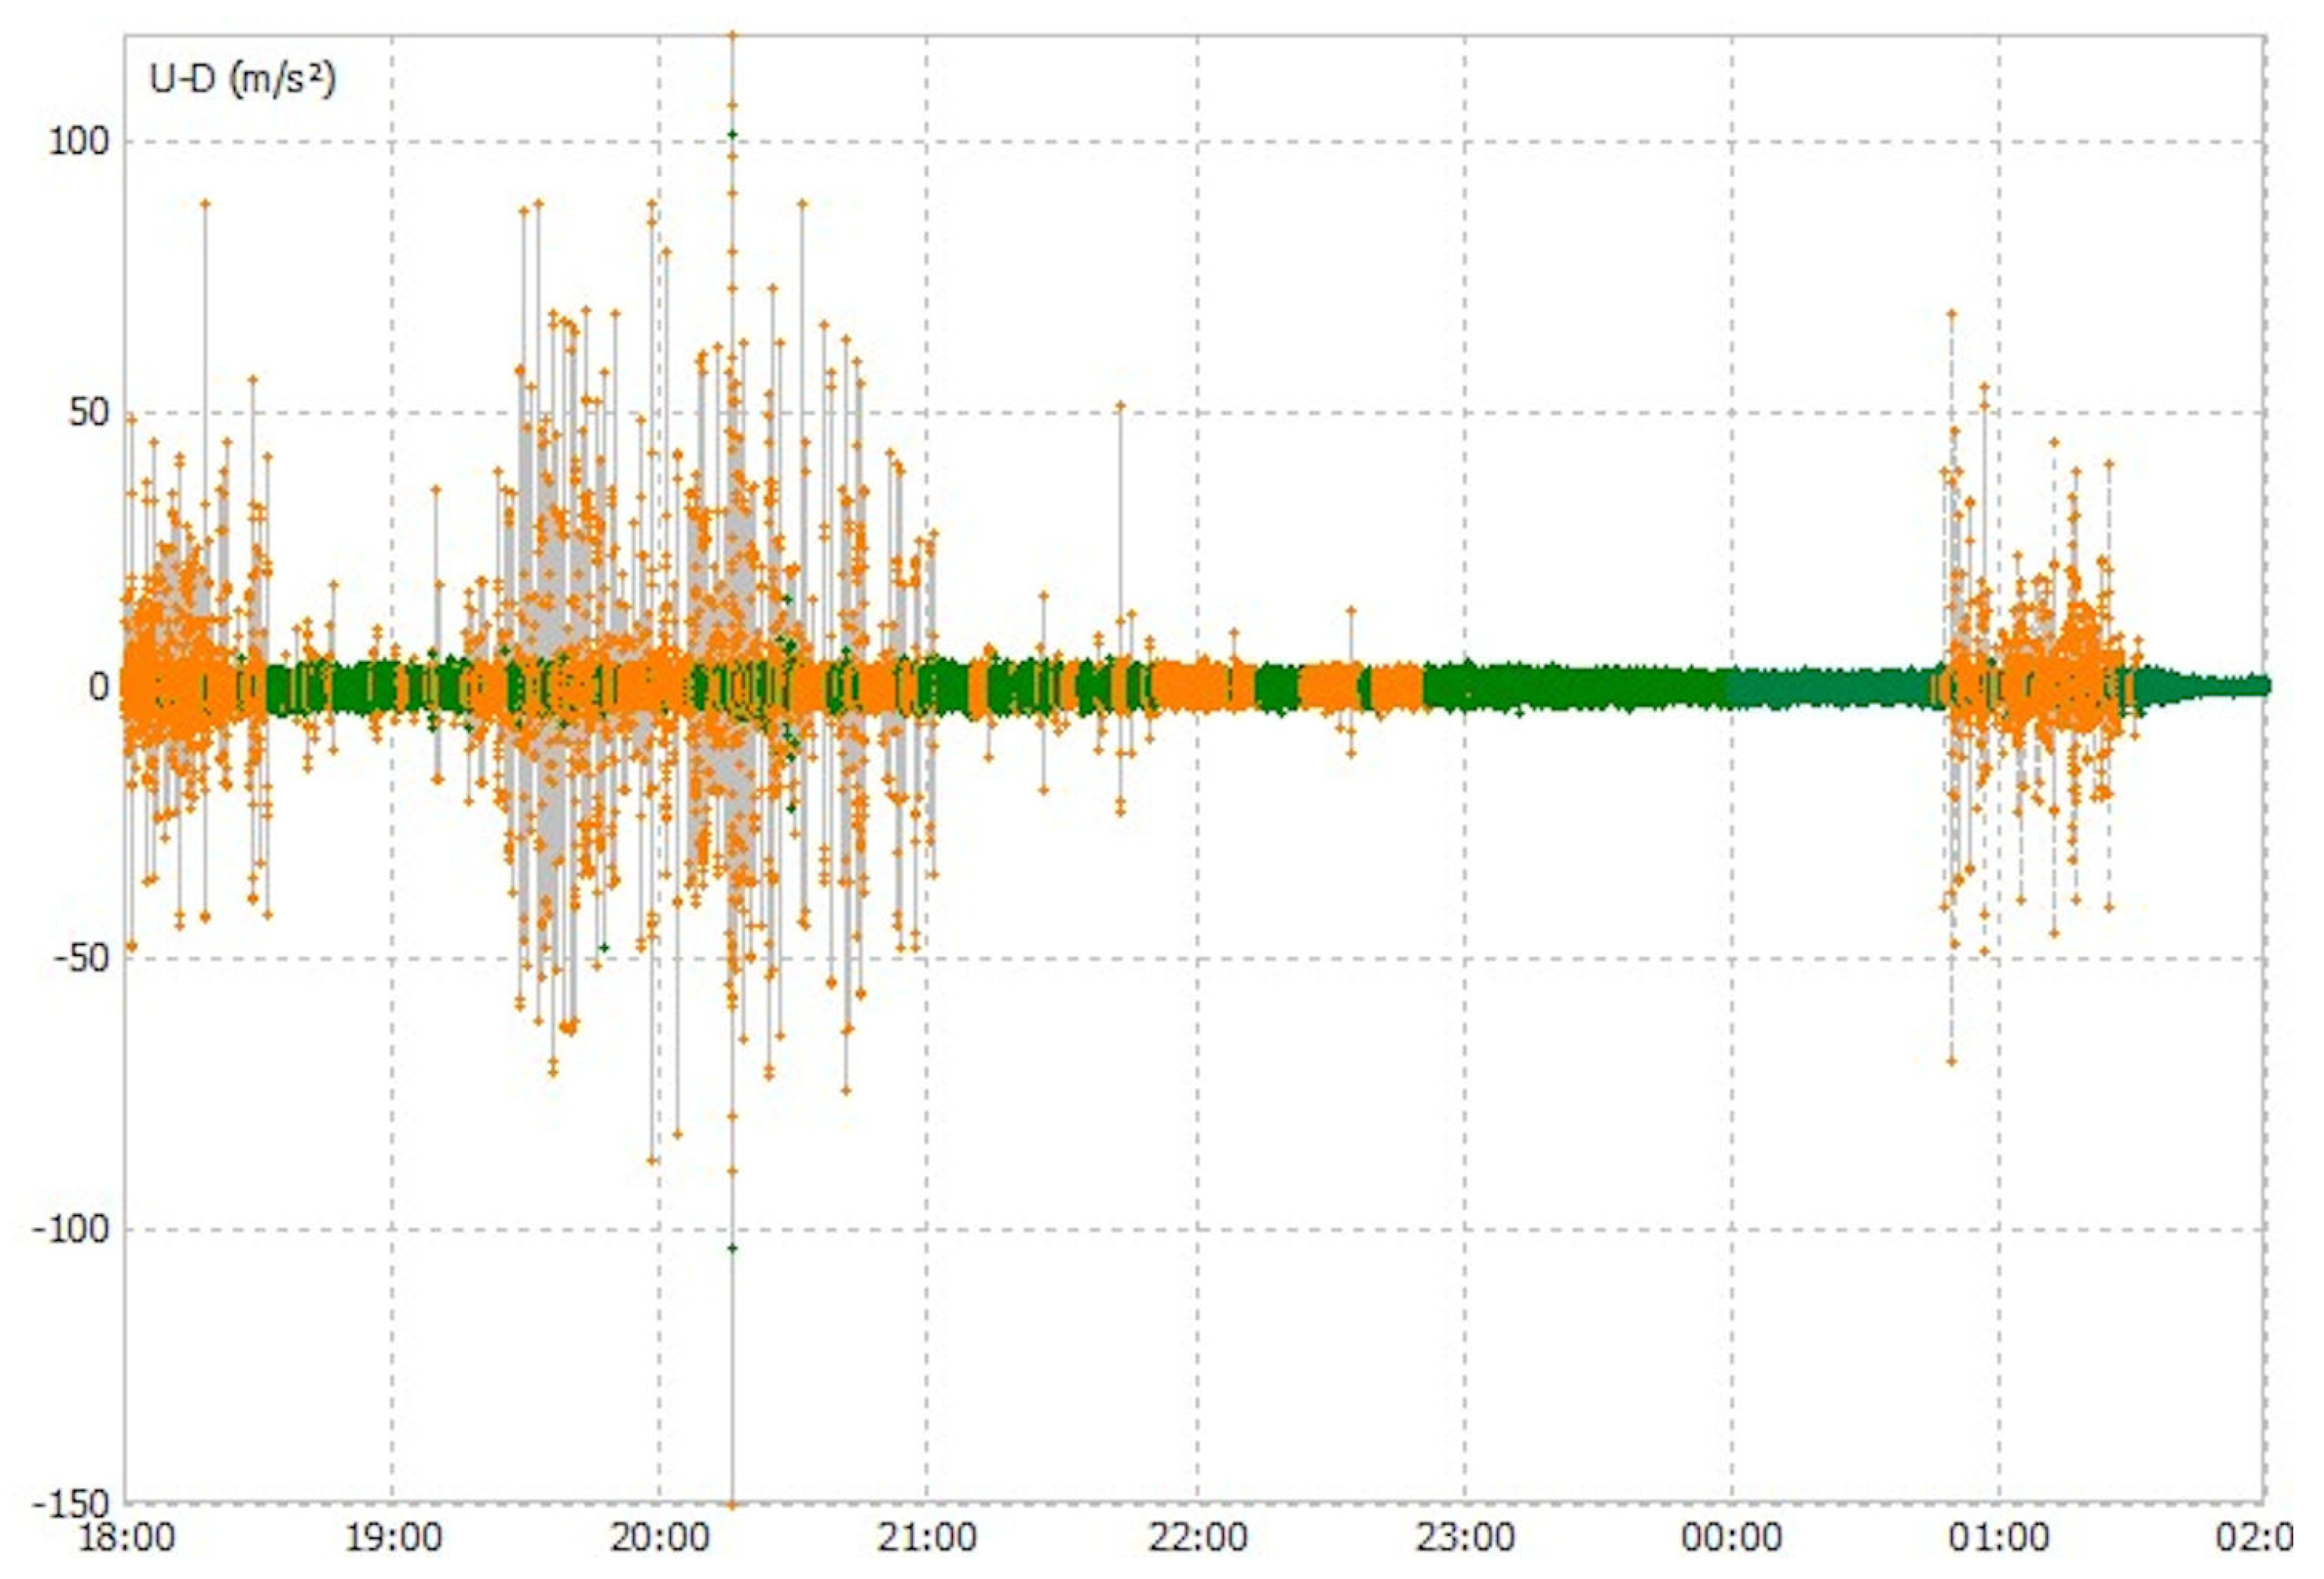Click the 19:00 time axis label

pos(393,1538)
